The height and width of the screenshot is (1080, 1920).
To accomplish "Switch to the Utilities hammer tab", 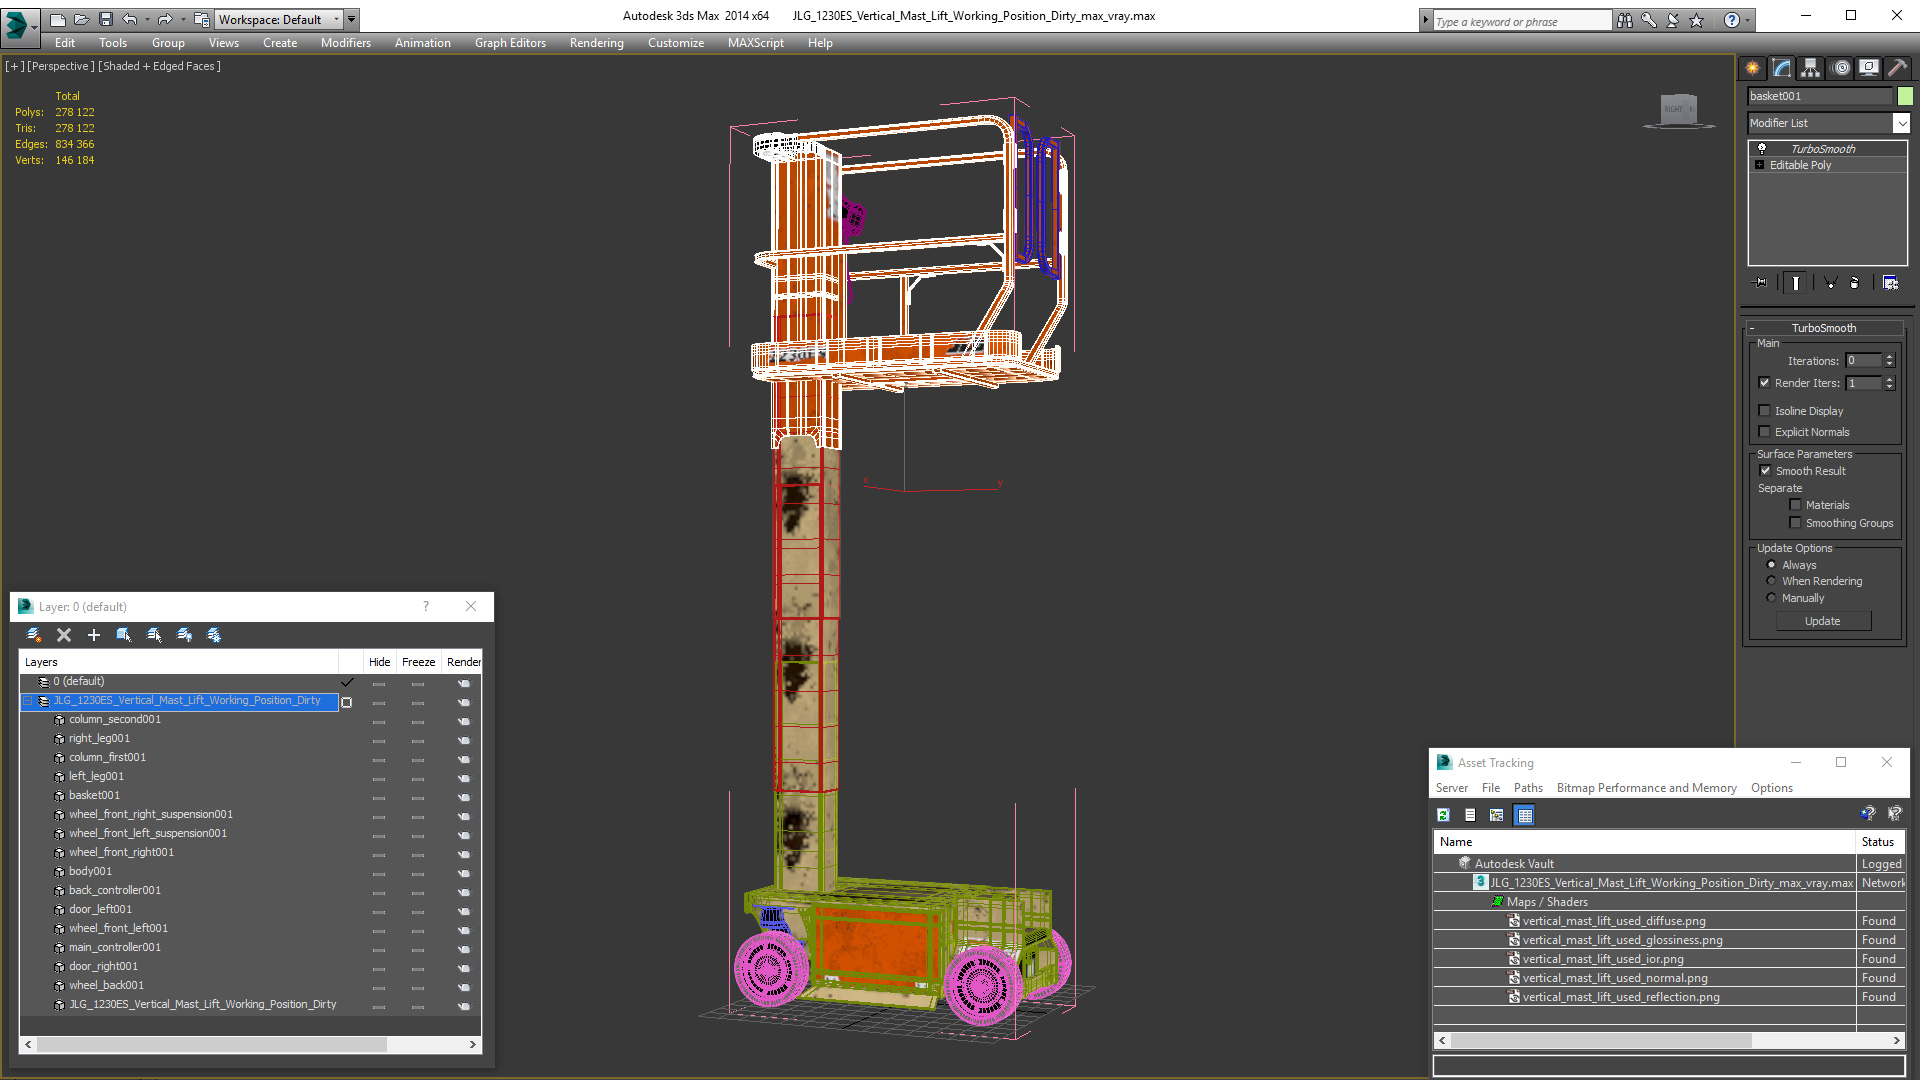I will 1897,68.
